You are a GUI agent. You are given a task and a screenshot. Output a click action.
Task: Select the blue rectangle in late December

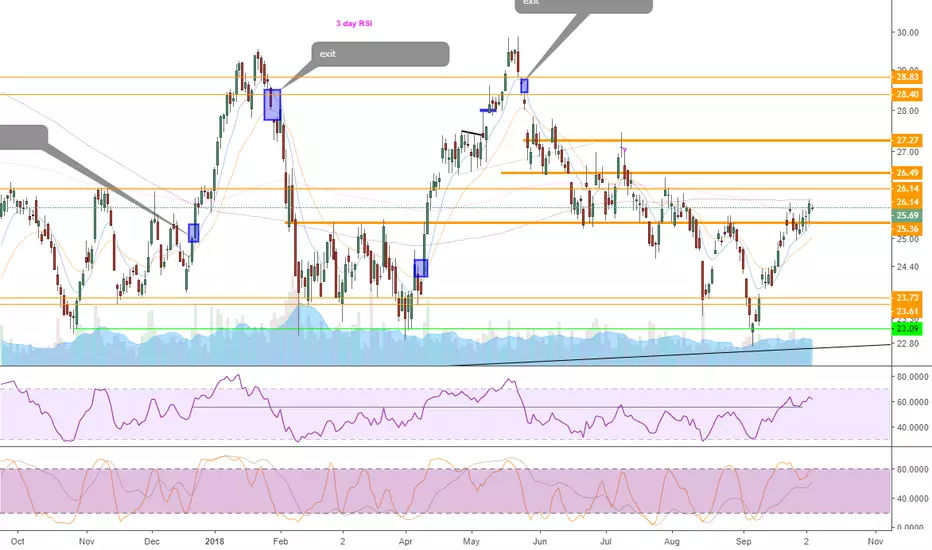pos(194,233)
